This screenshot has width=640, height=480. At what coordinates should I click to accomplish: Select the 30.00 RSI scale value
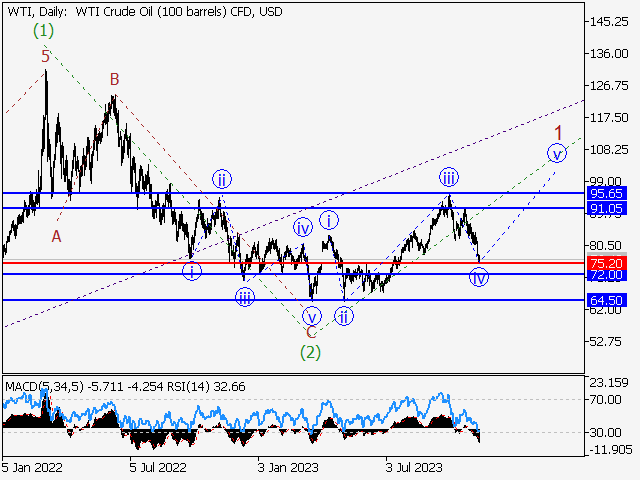606,432
